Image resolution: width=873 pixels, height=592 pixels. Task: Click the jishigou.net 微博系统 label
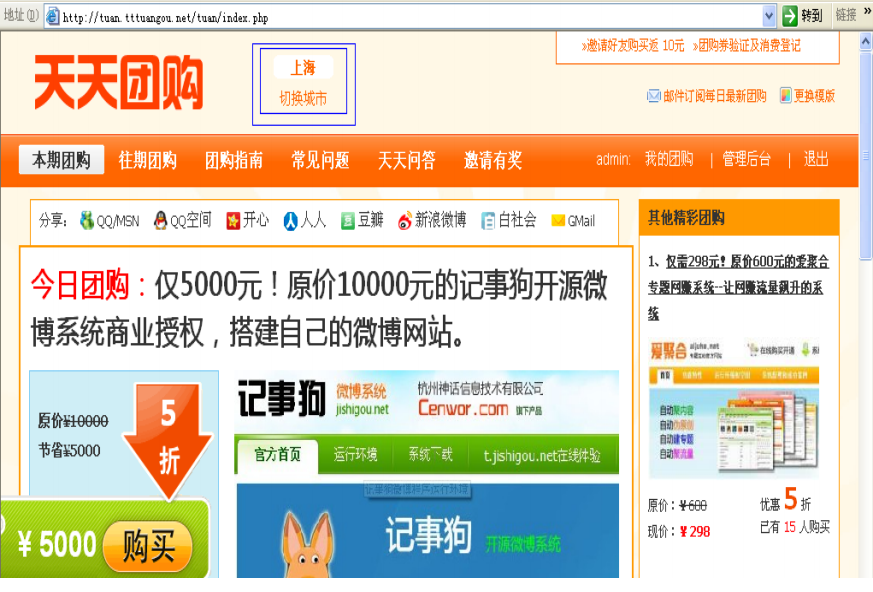[362, 400]
